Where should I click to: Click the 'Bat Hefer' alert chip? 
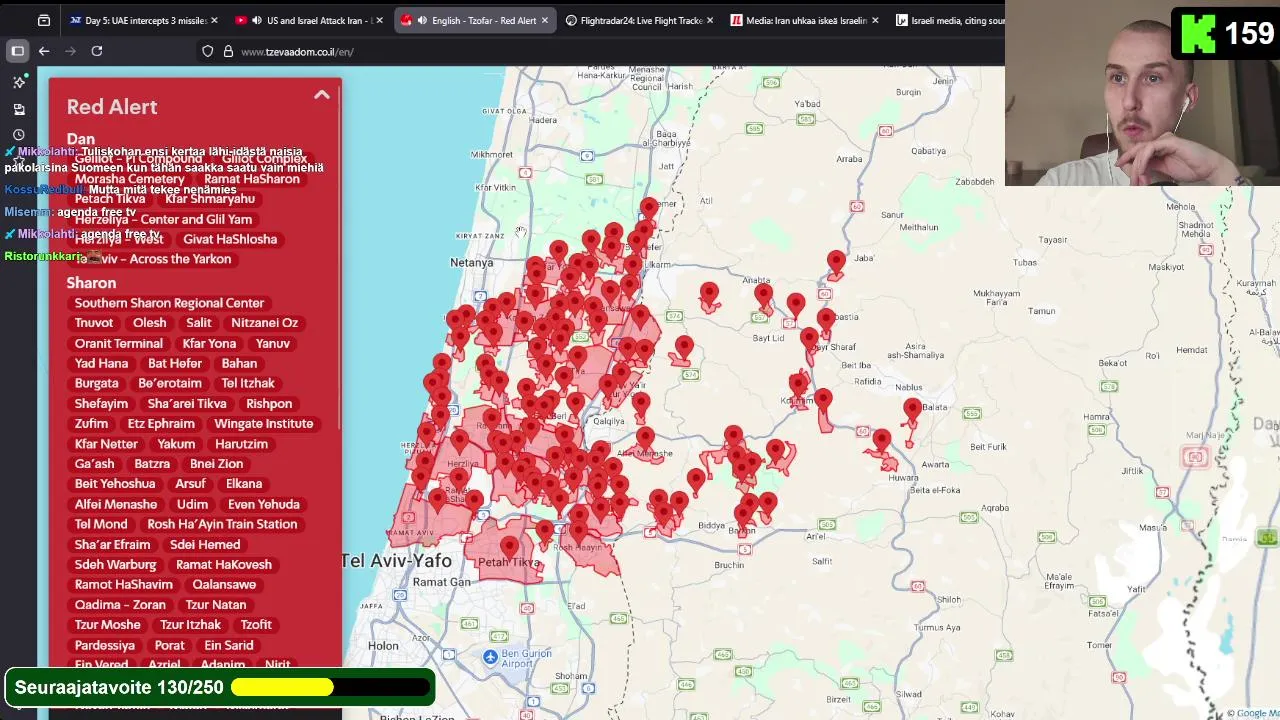[x=175, y=363]
